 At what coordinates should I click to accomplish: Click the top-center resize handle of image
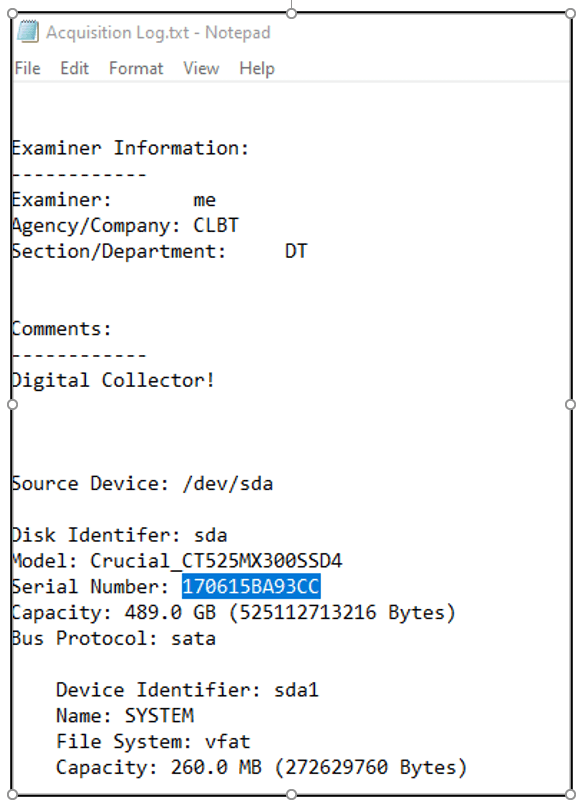pyautogui.click(x=291, y=13)
